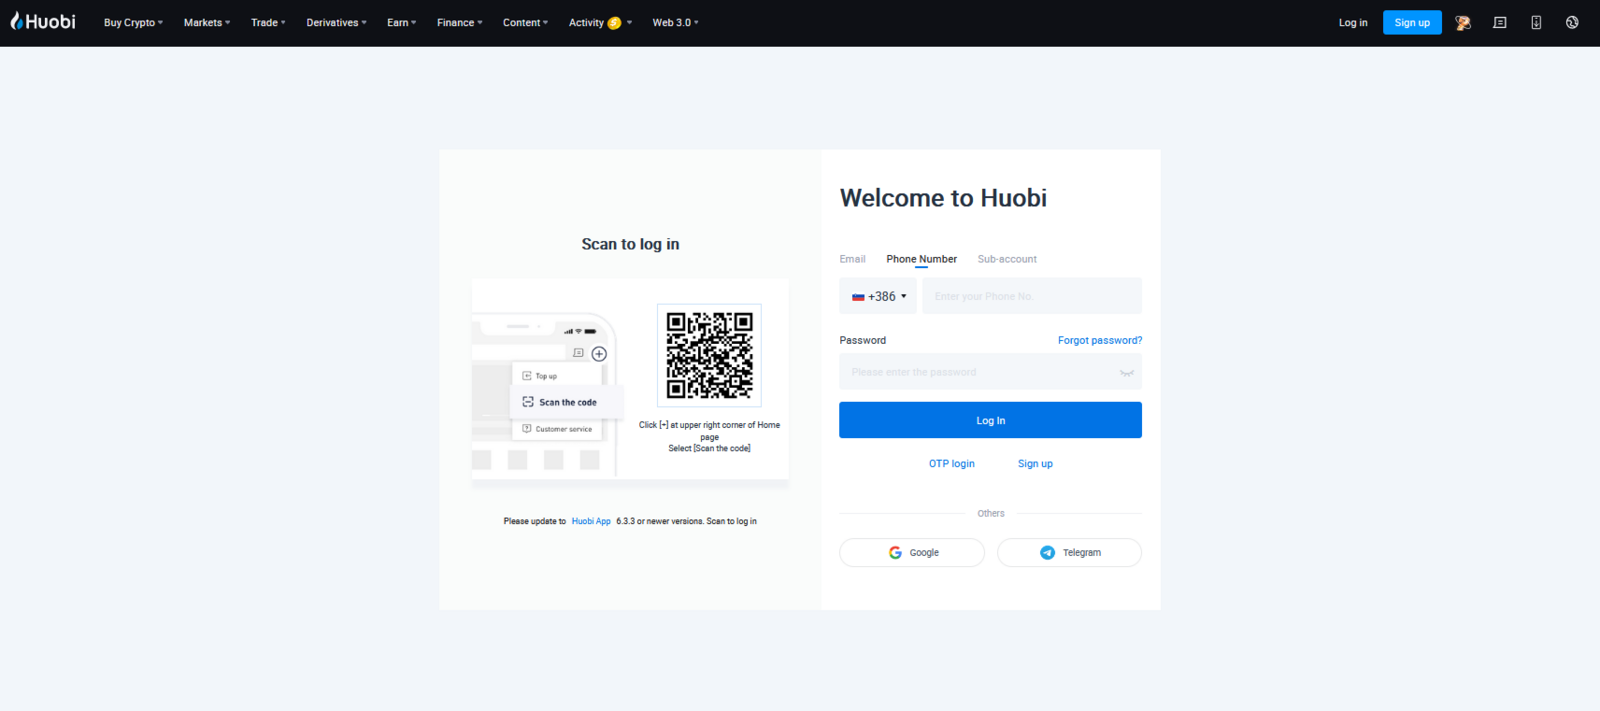The height and width of the screenshot is (711, 1600).
Task: Choose OTP login option
Action: pos(951,464)
